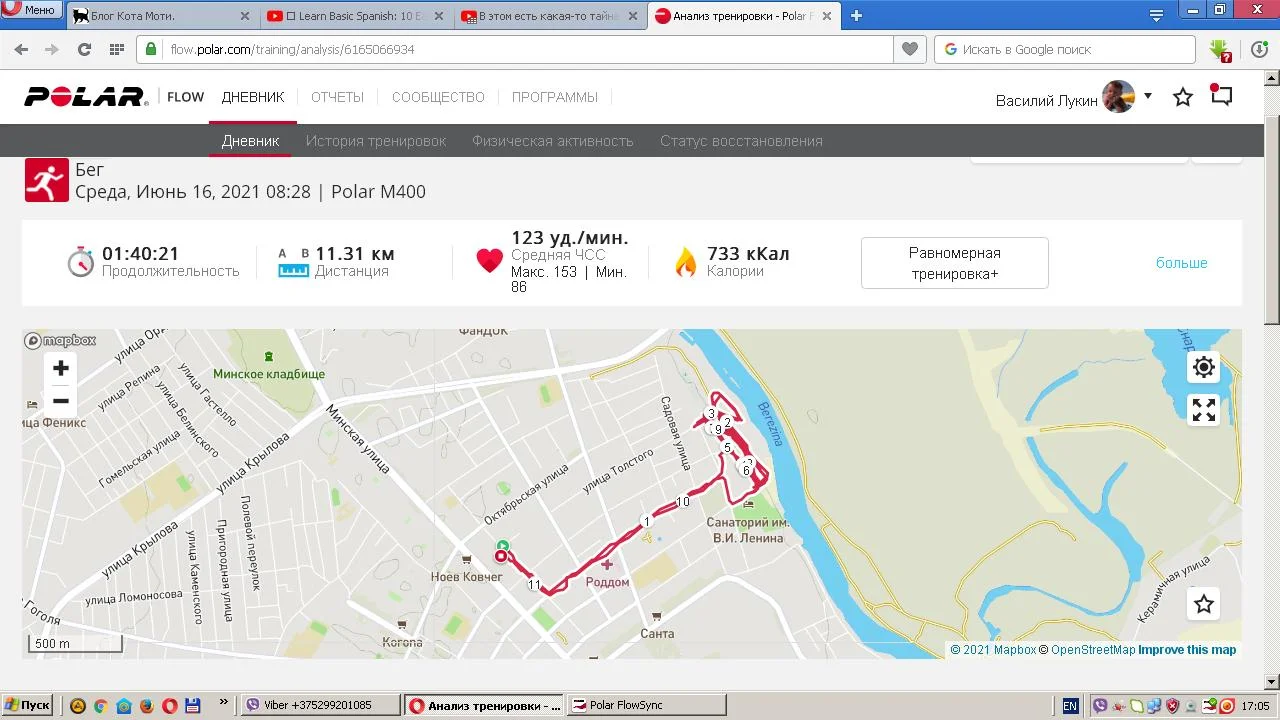Click the star icon on the map
Viewport: 1280px width, 720px height.
pyautogui.click(x=1204, y=604)
